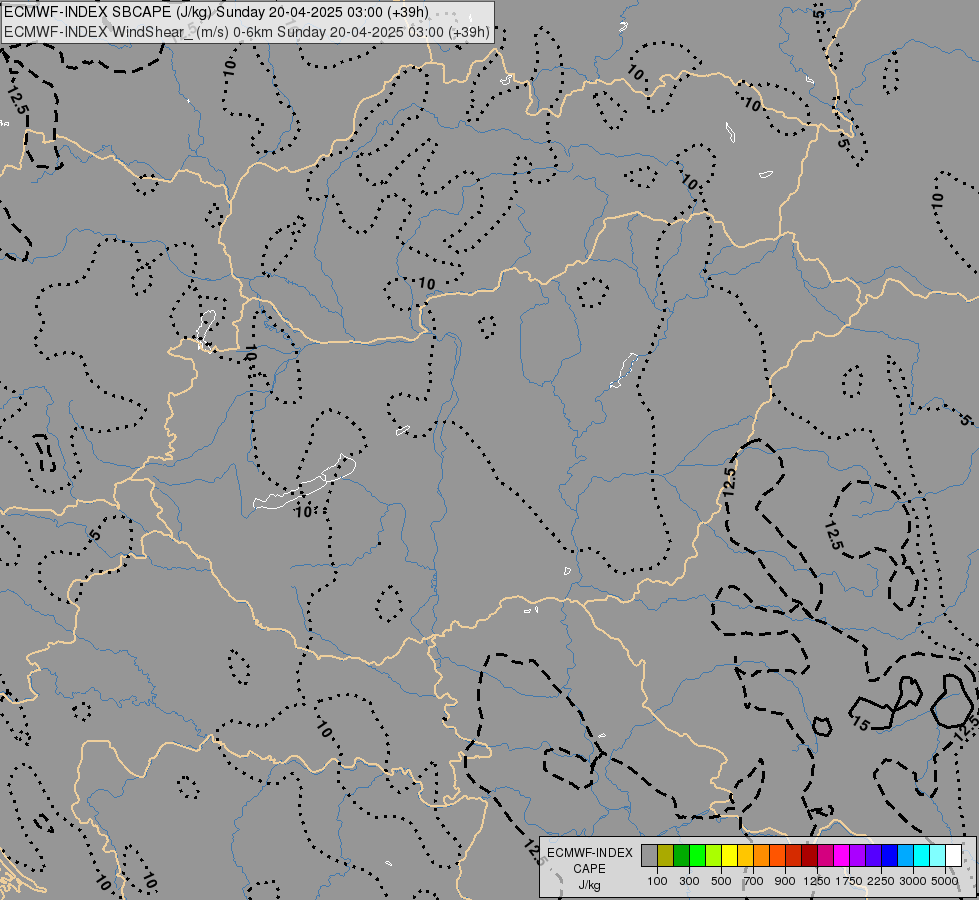Pick the pink-magenta swatch after 1250
The height and width of the screenshot is (900, 979).
(x=825, y=856)
